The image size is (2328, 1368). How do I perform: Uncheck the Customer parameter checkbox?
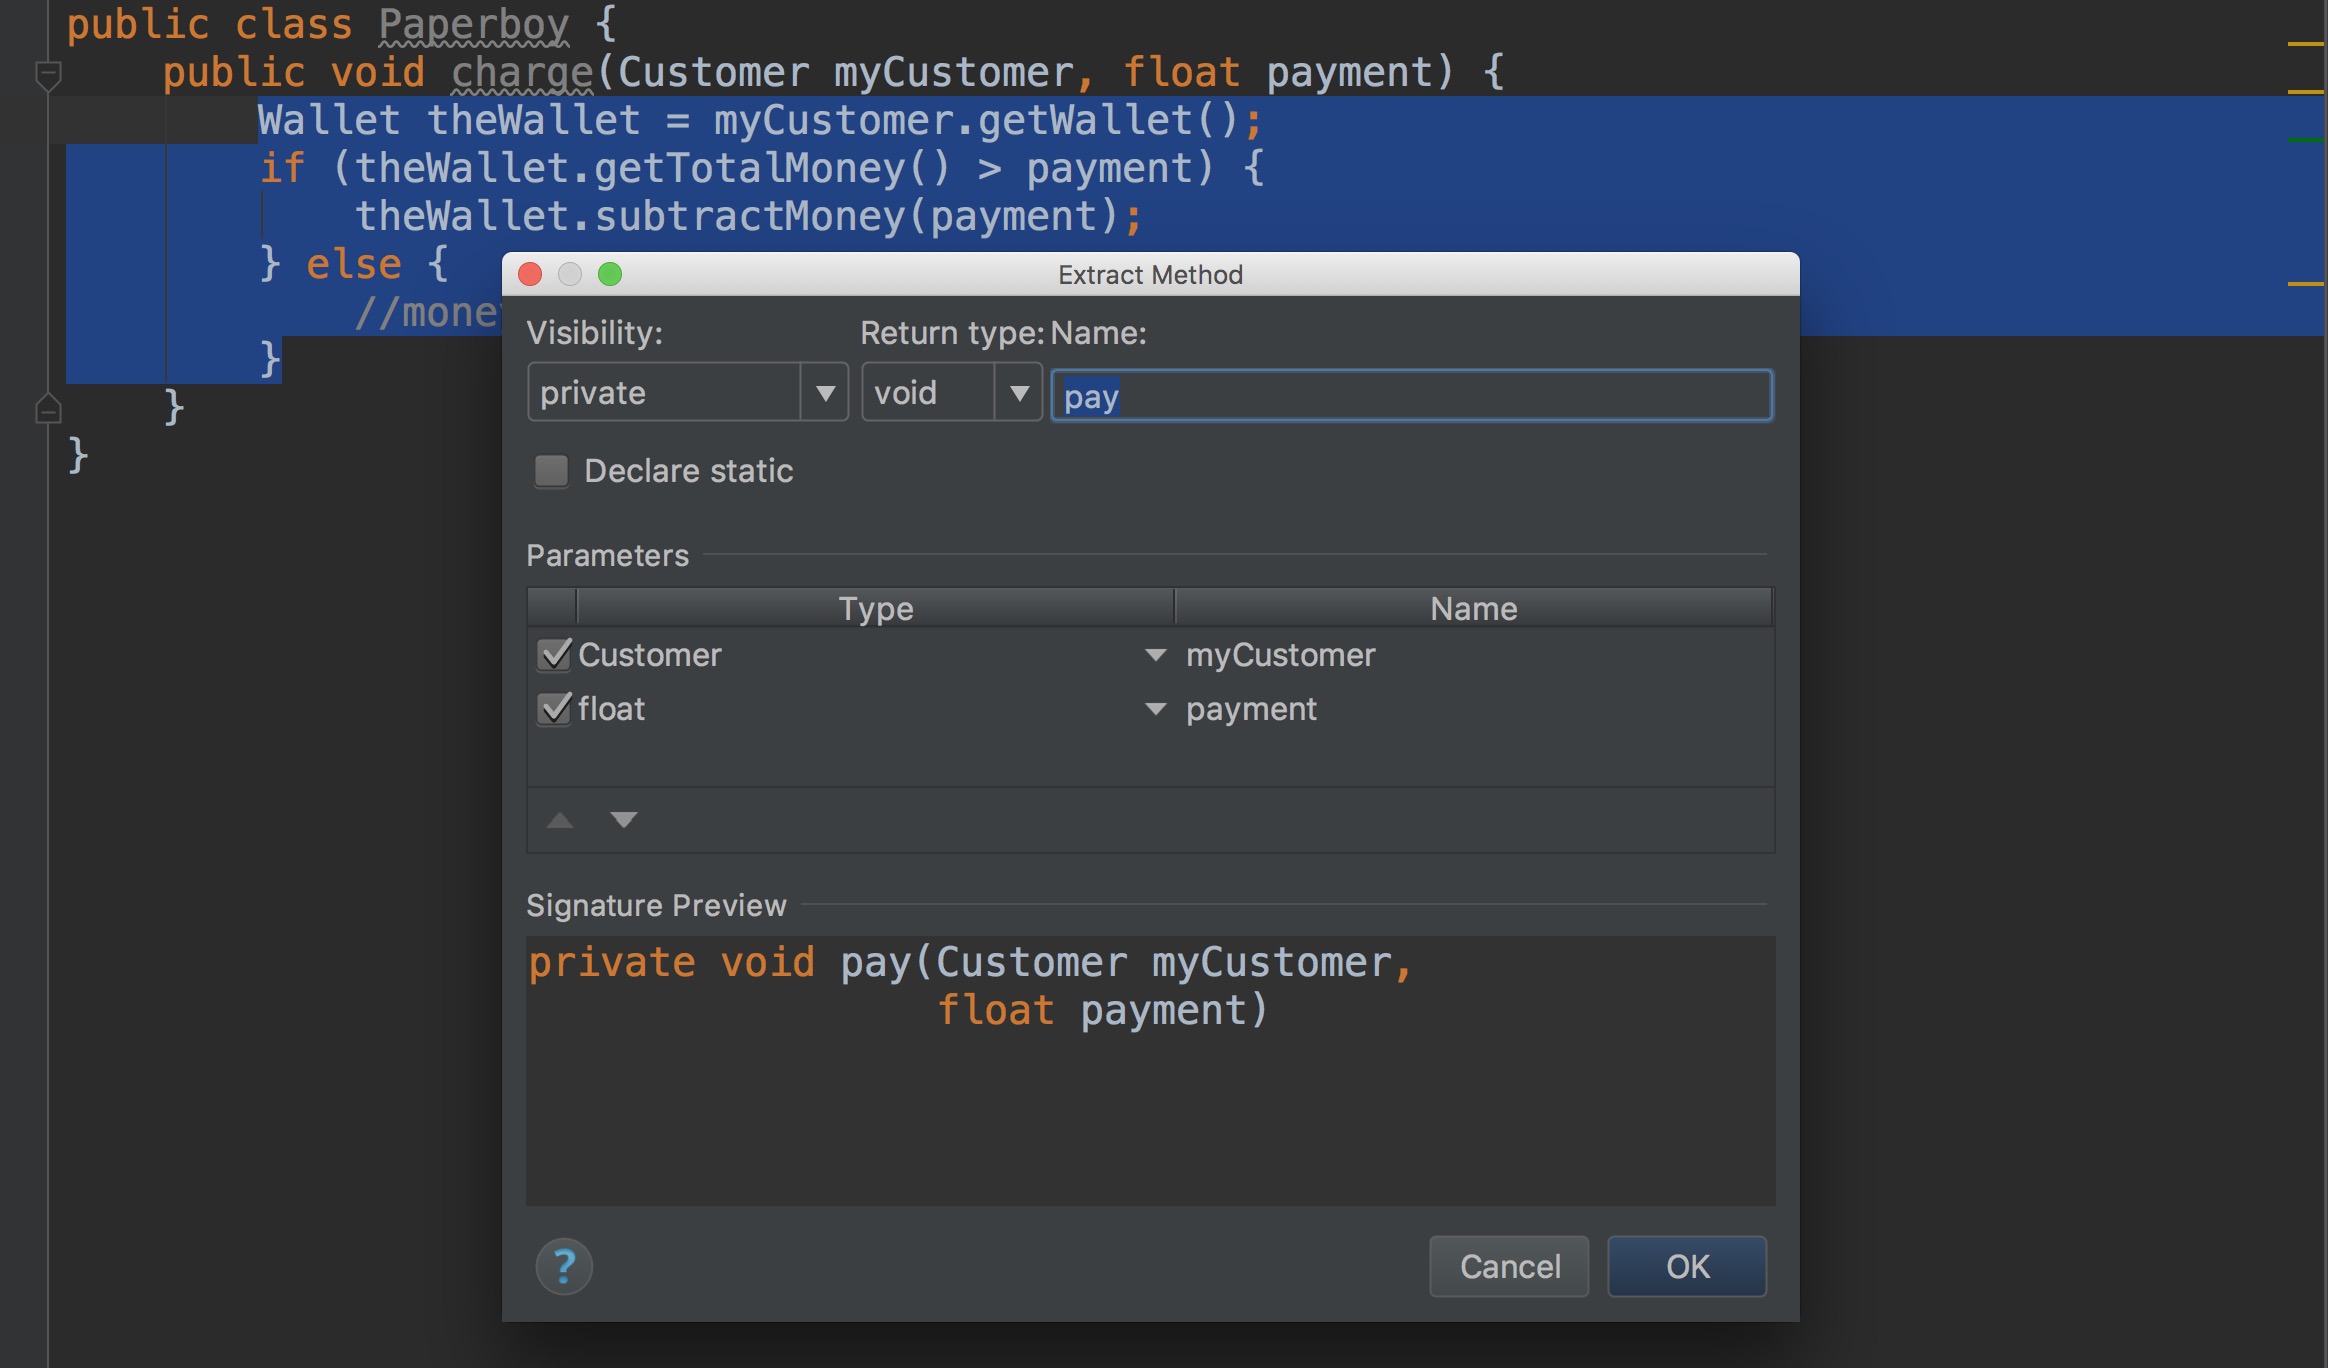click(x=554, y=655)
